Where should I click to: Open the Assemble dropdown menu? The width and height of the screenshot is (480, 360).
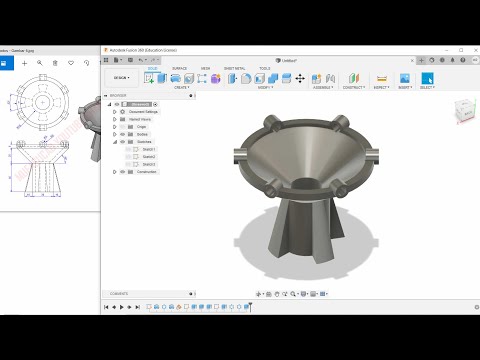323,87
